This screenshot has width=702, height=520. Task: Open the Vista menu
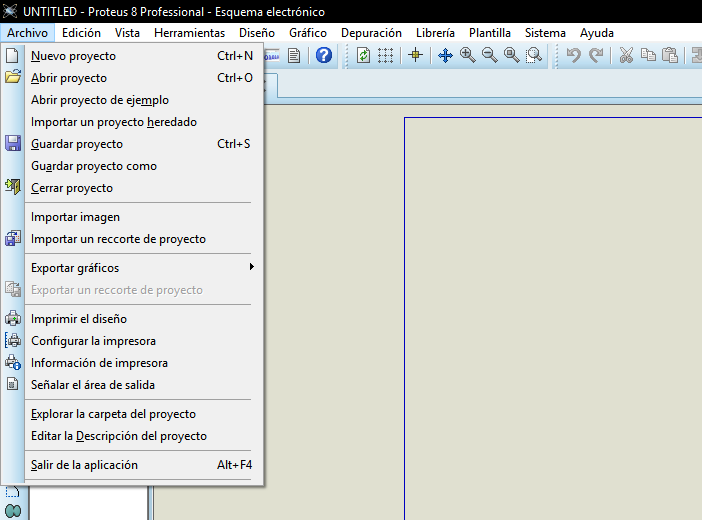tap(127, 33)
